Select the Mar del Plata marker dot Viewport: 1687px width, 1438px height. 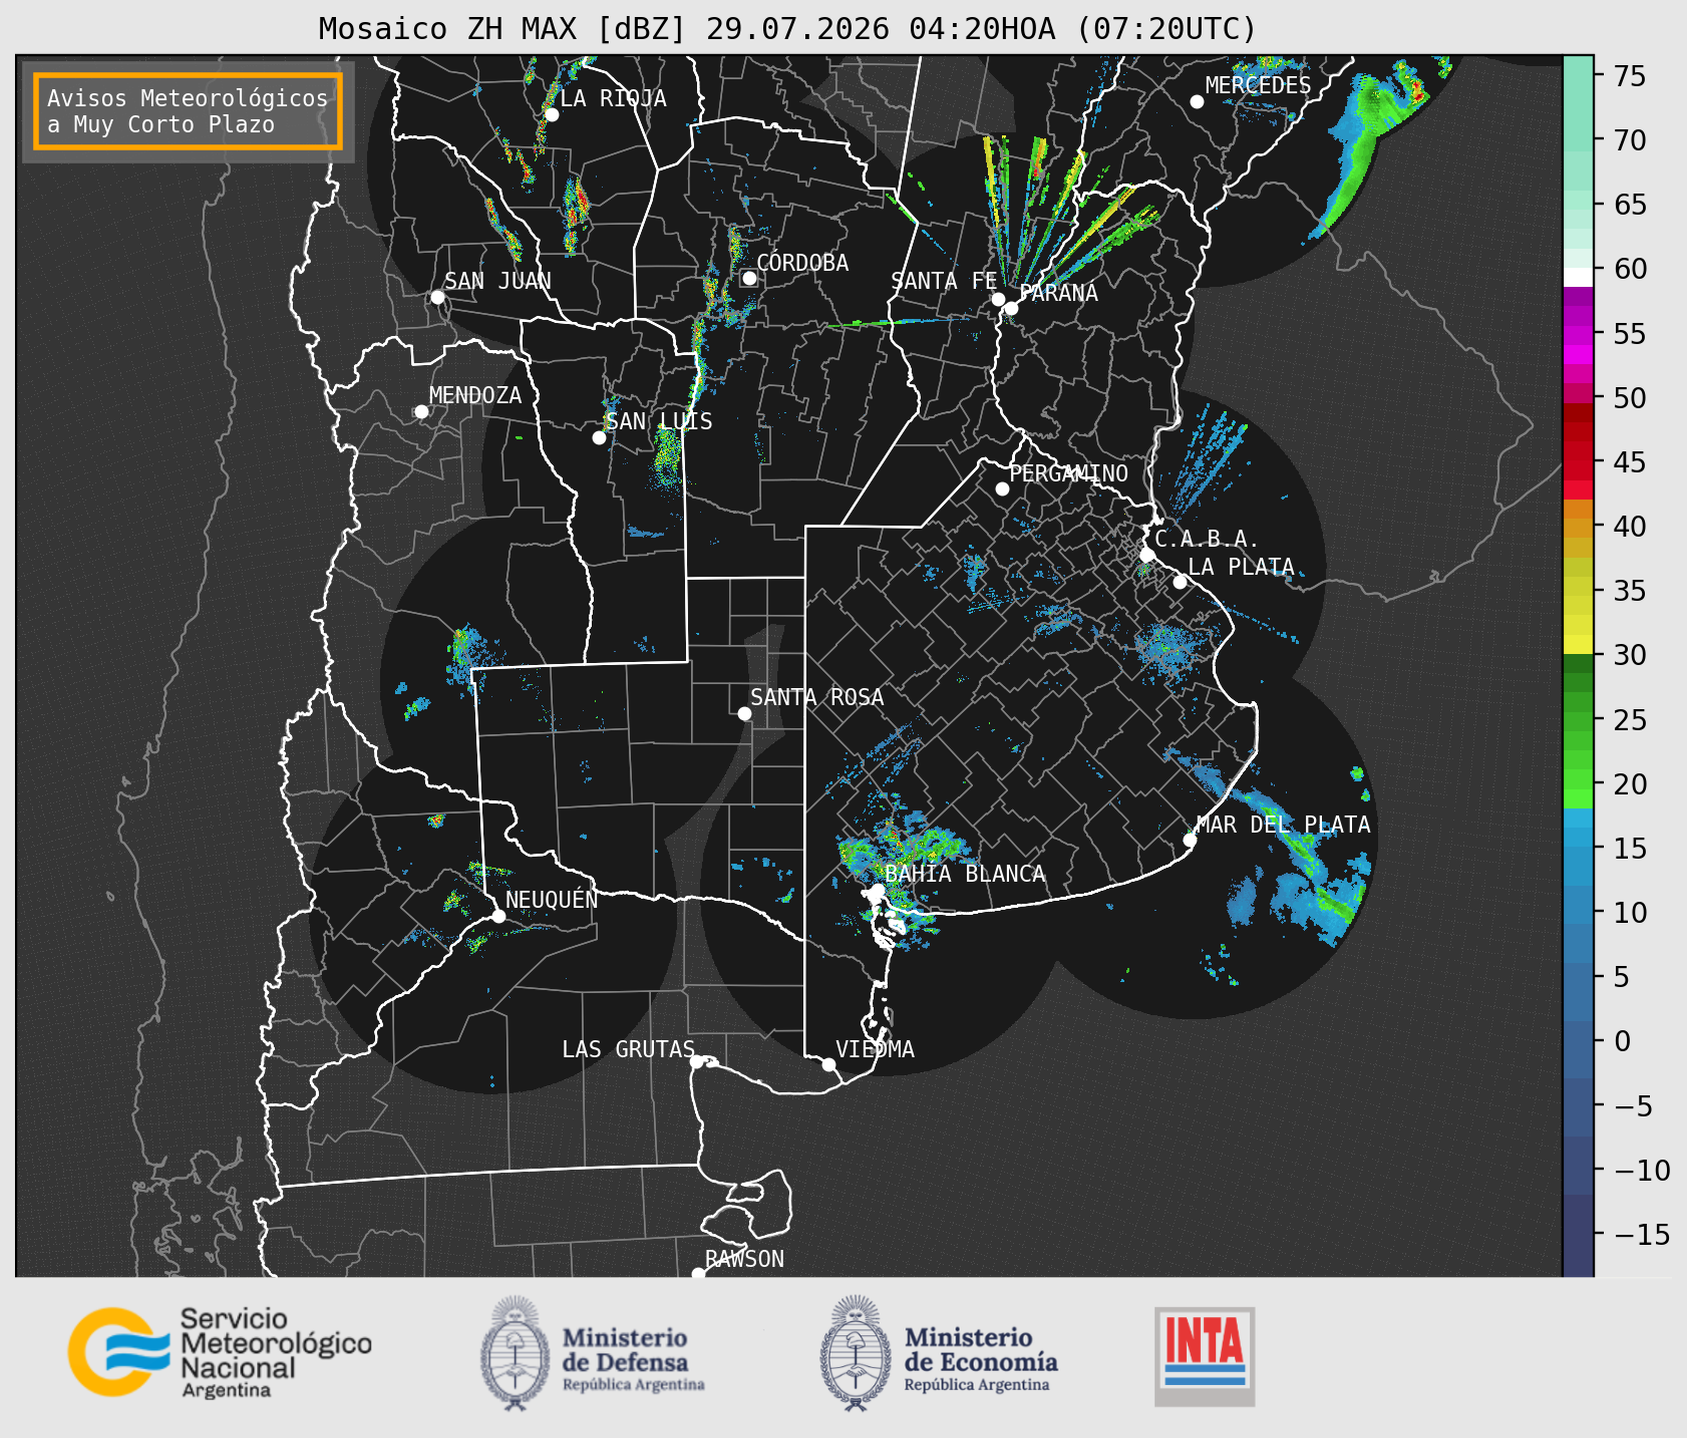pos(1190,840)
